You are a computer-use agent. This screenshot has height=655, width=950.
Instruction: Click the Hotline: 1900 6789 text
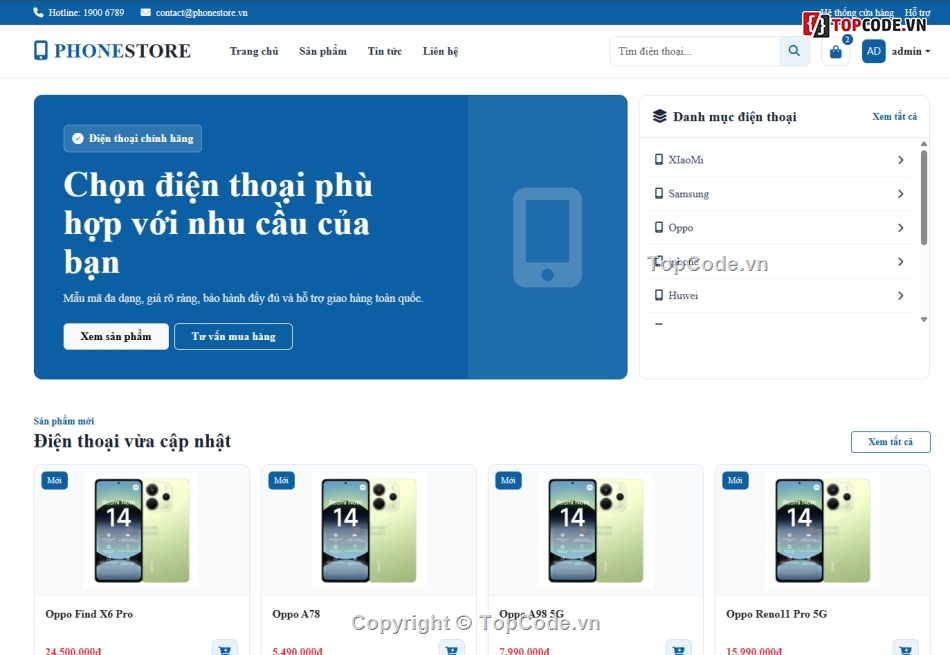click(86, 12)
